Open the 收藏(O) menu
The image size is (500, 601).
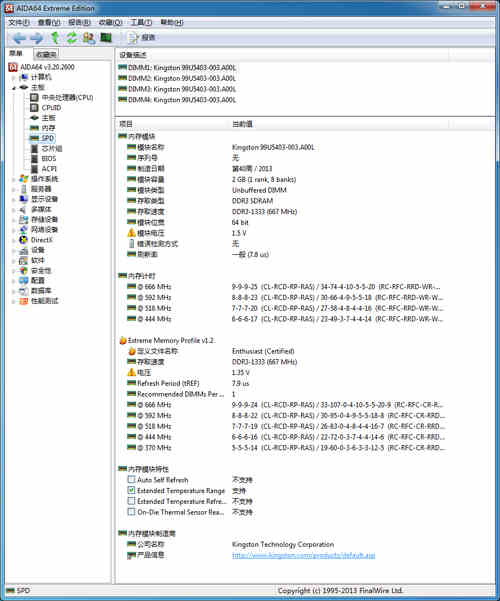[x=110, y=23]
